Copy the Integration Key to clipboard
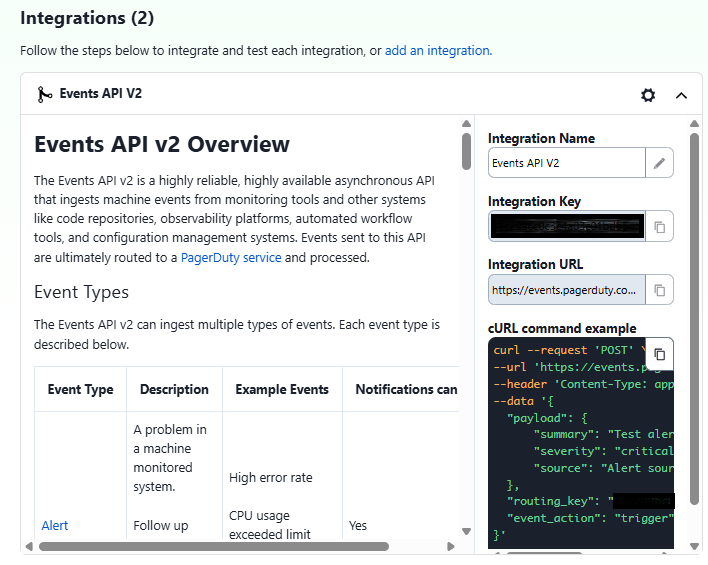 [x=659, y=226]
